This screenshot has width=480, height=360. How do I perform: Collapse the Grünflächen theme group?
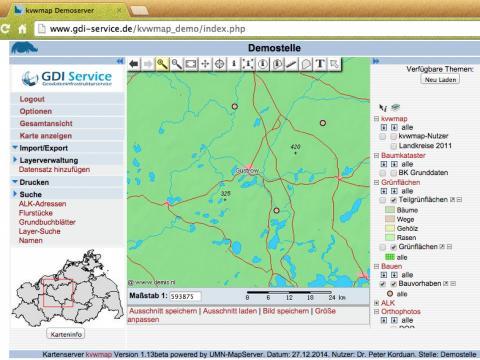coord(377,182)
